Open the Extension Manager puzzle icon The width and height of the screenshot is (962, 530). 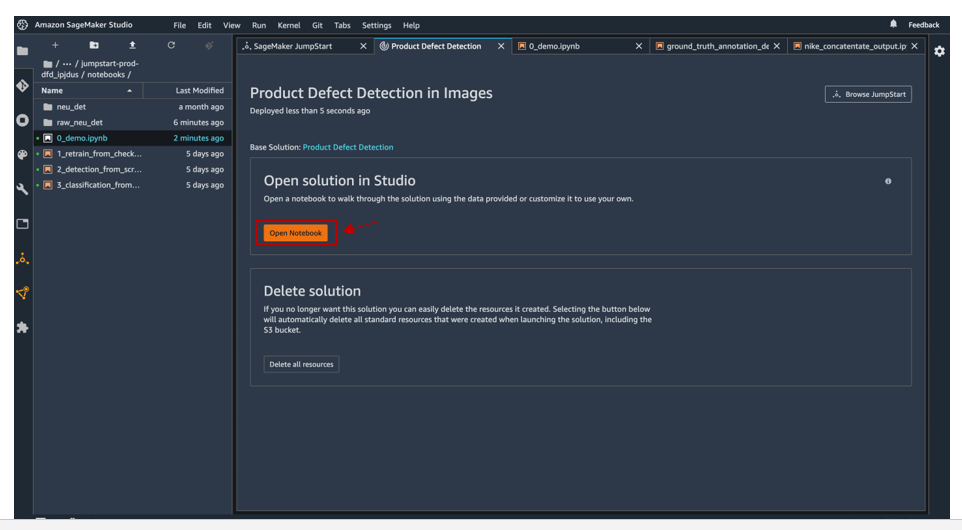coord(23,328)
